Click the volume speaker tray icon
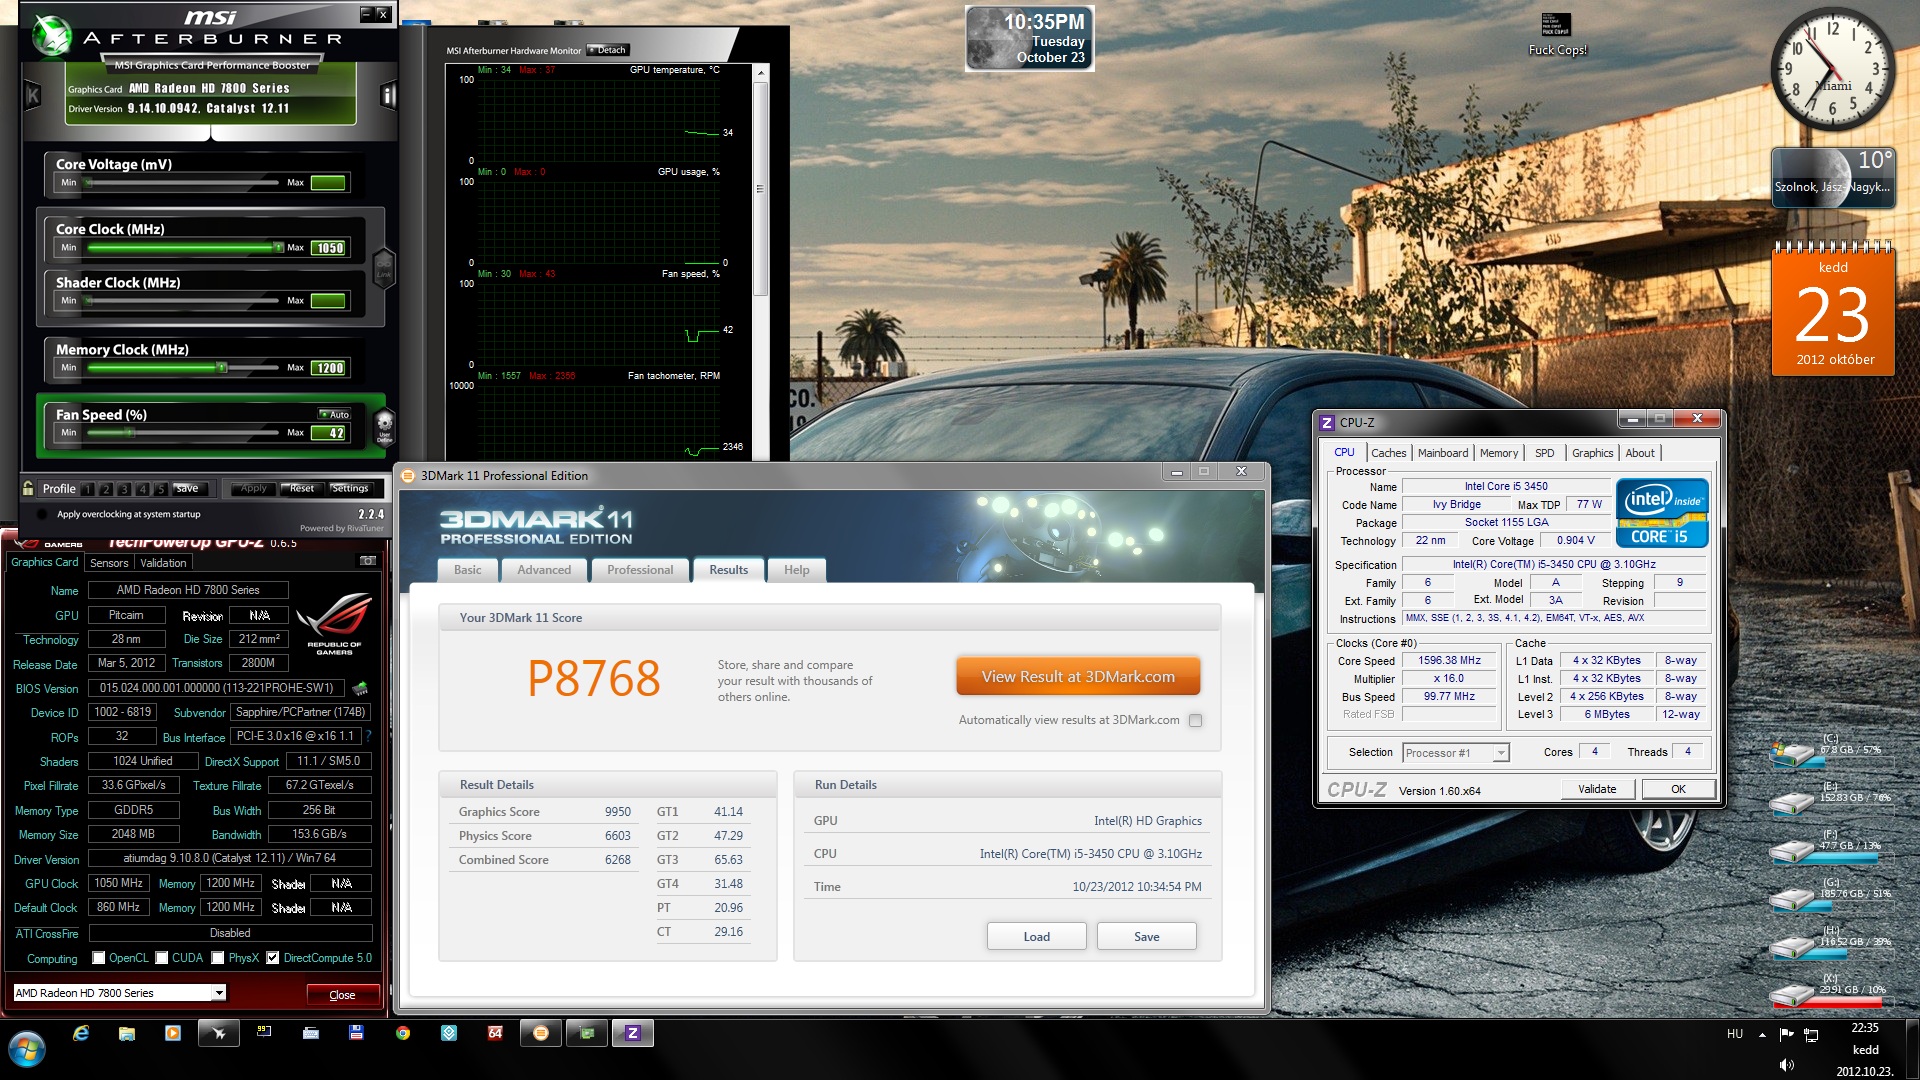The height and width of the screenshot is (1080, 1920). click(1787, 1065)
